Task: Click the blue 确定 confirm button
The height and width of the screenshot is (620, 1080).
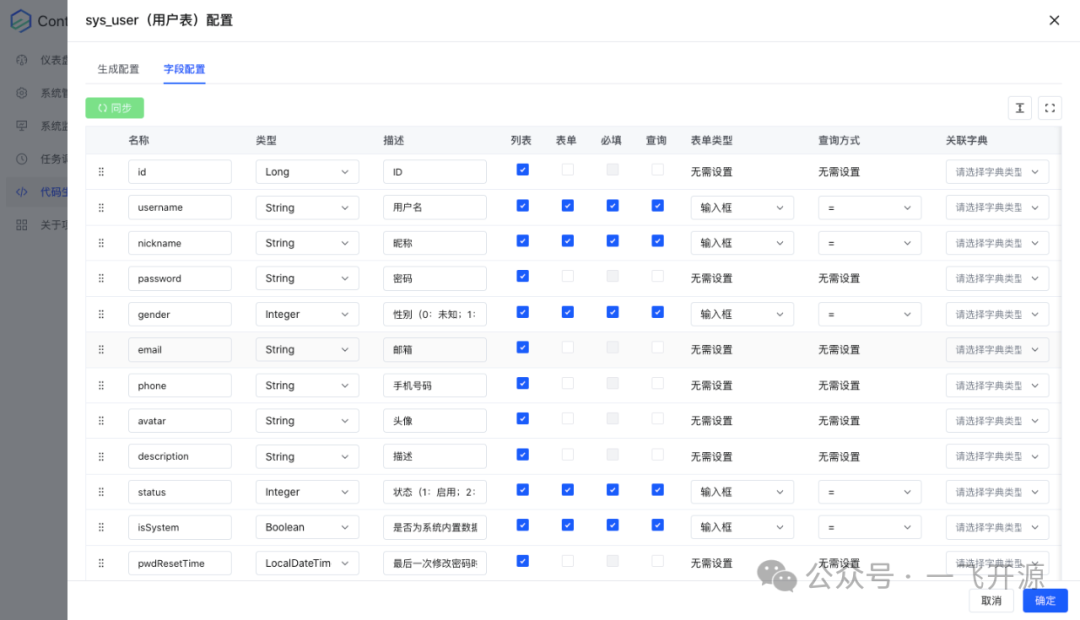Action: tap(1044, 600)
